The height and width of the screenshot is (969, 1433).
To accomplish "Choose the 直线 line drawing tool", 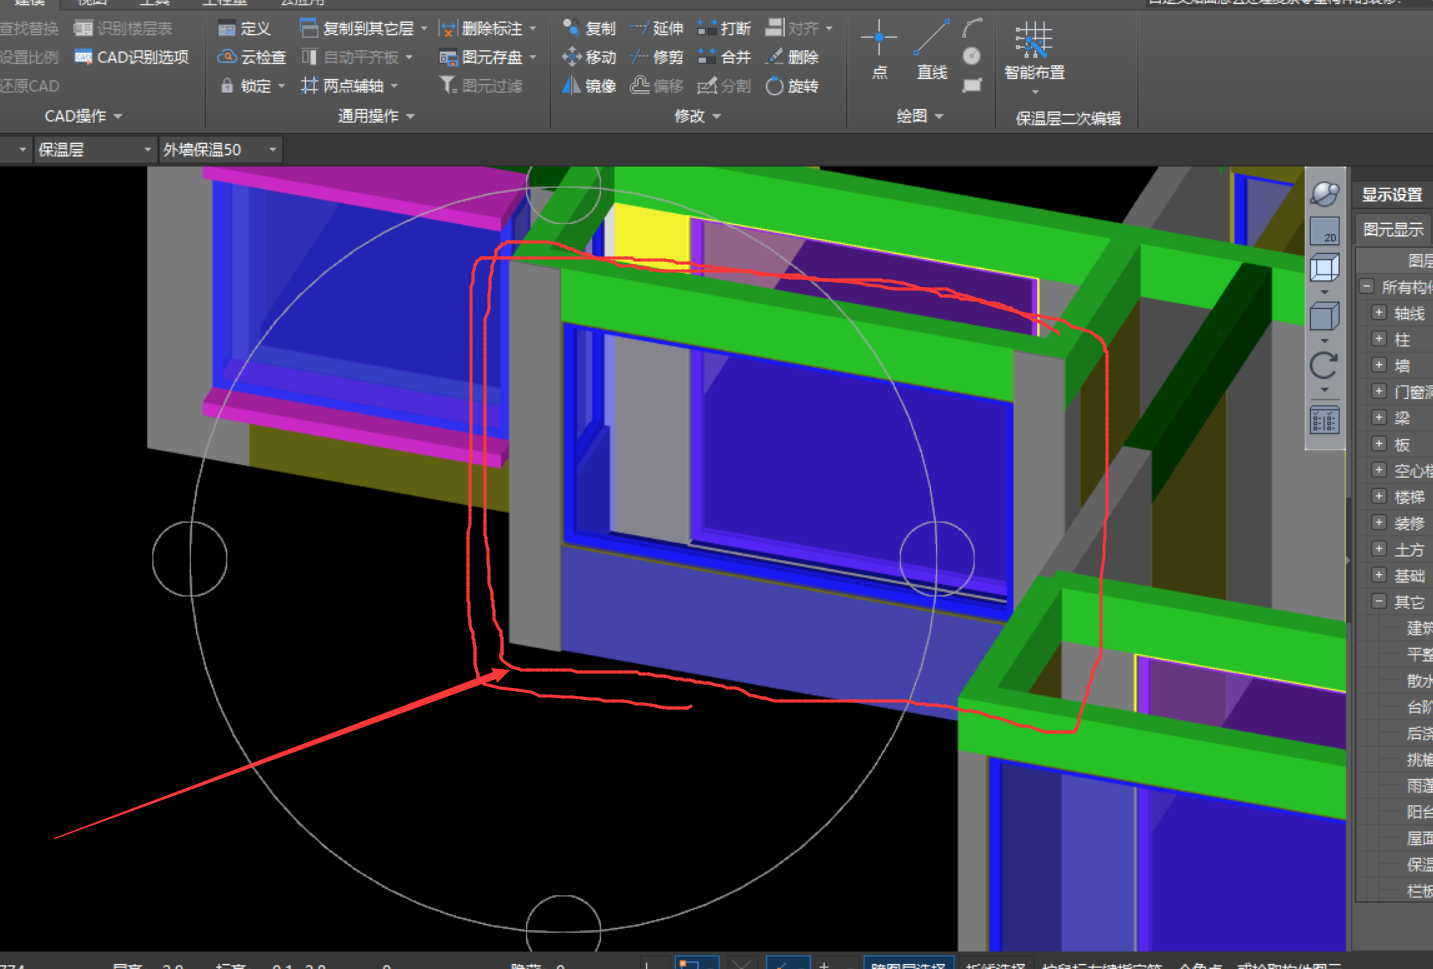I will pyautogui.click(x=932, y=49).
